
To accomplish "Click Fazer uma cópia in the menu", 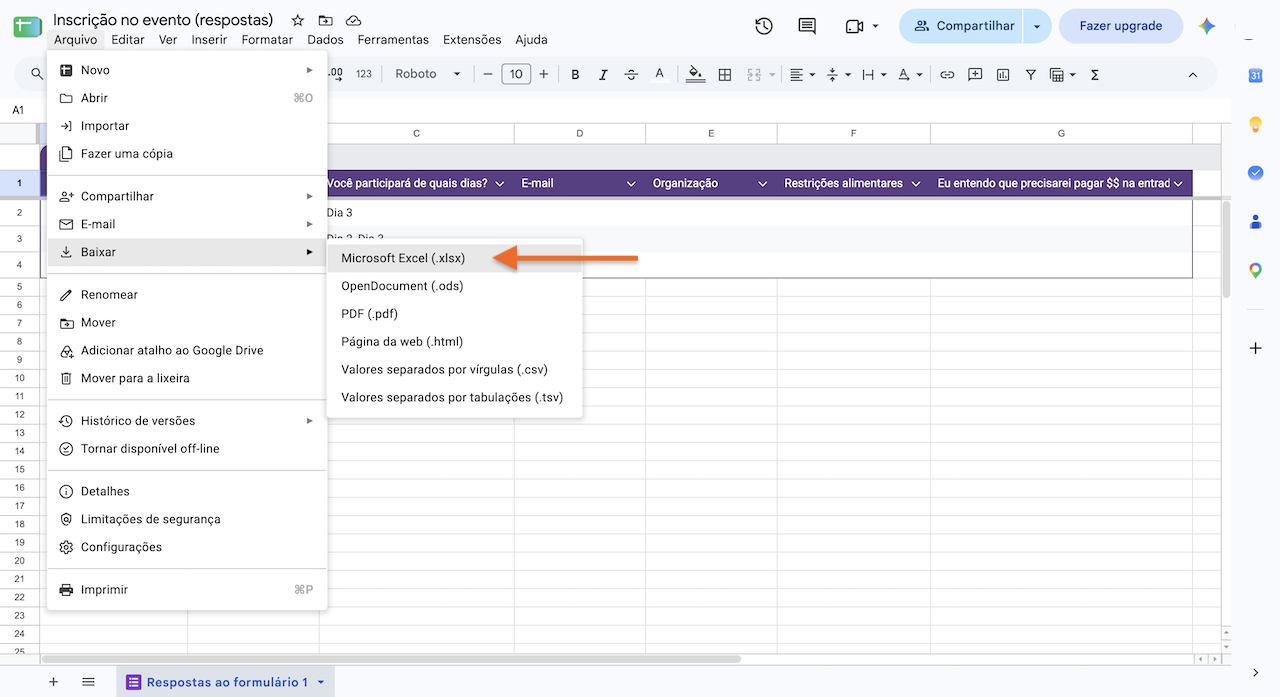I will pos(187,154).
